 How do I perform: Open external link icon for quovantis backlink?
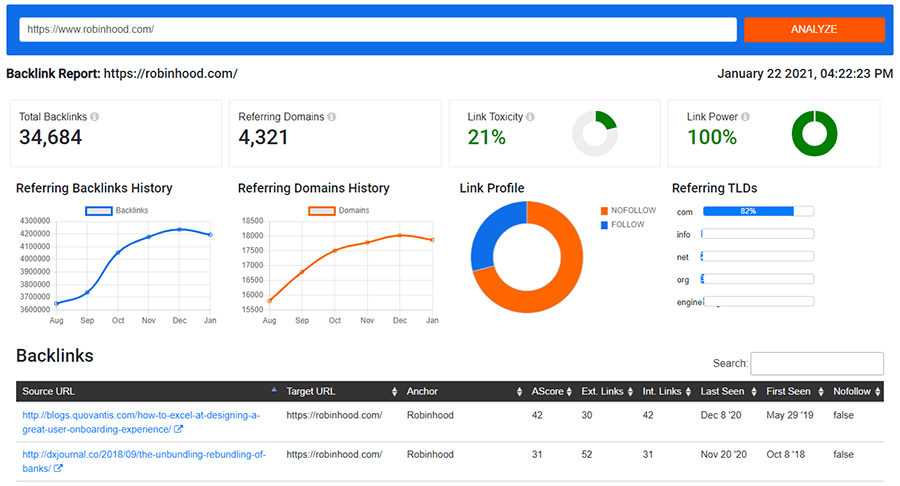click(x=179, y=429)
